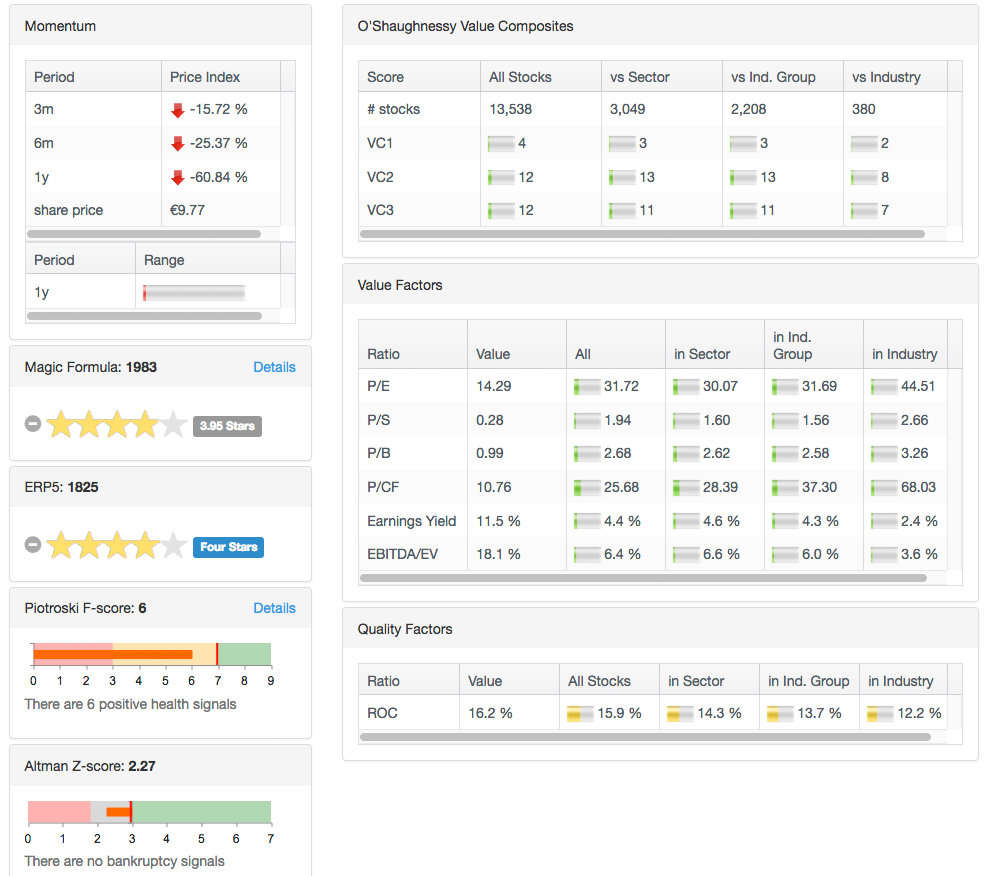Screen dimensions: 985x876
Task: Click the yellow ROC bar under All Stocks
Action: [580, 713]
